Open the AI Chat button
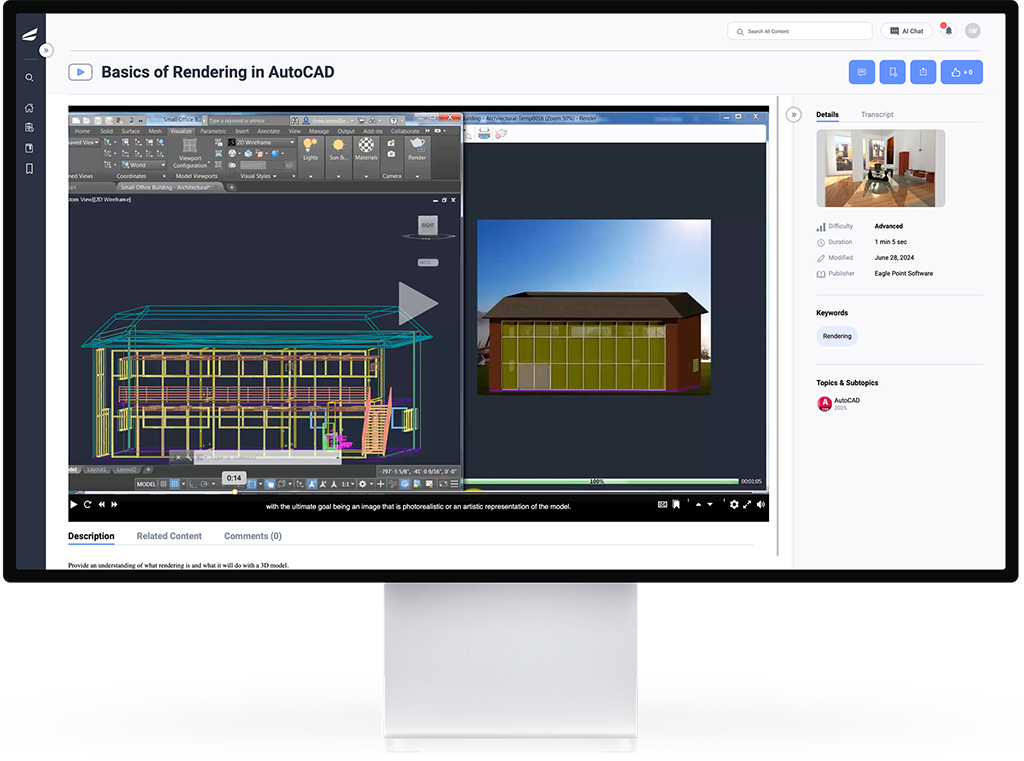This screenshot has height=761, width=1024. pyautogui.click(x=906, y=31)
